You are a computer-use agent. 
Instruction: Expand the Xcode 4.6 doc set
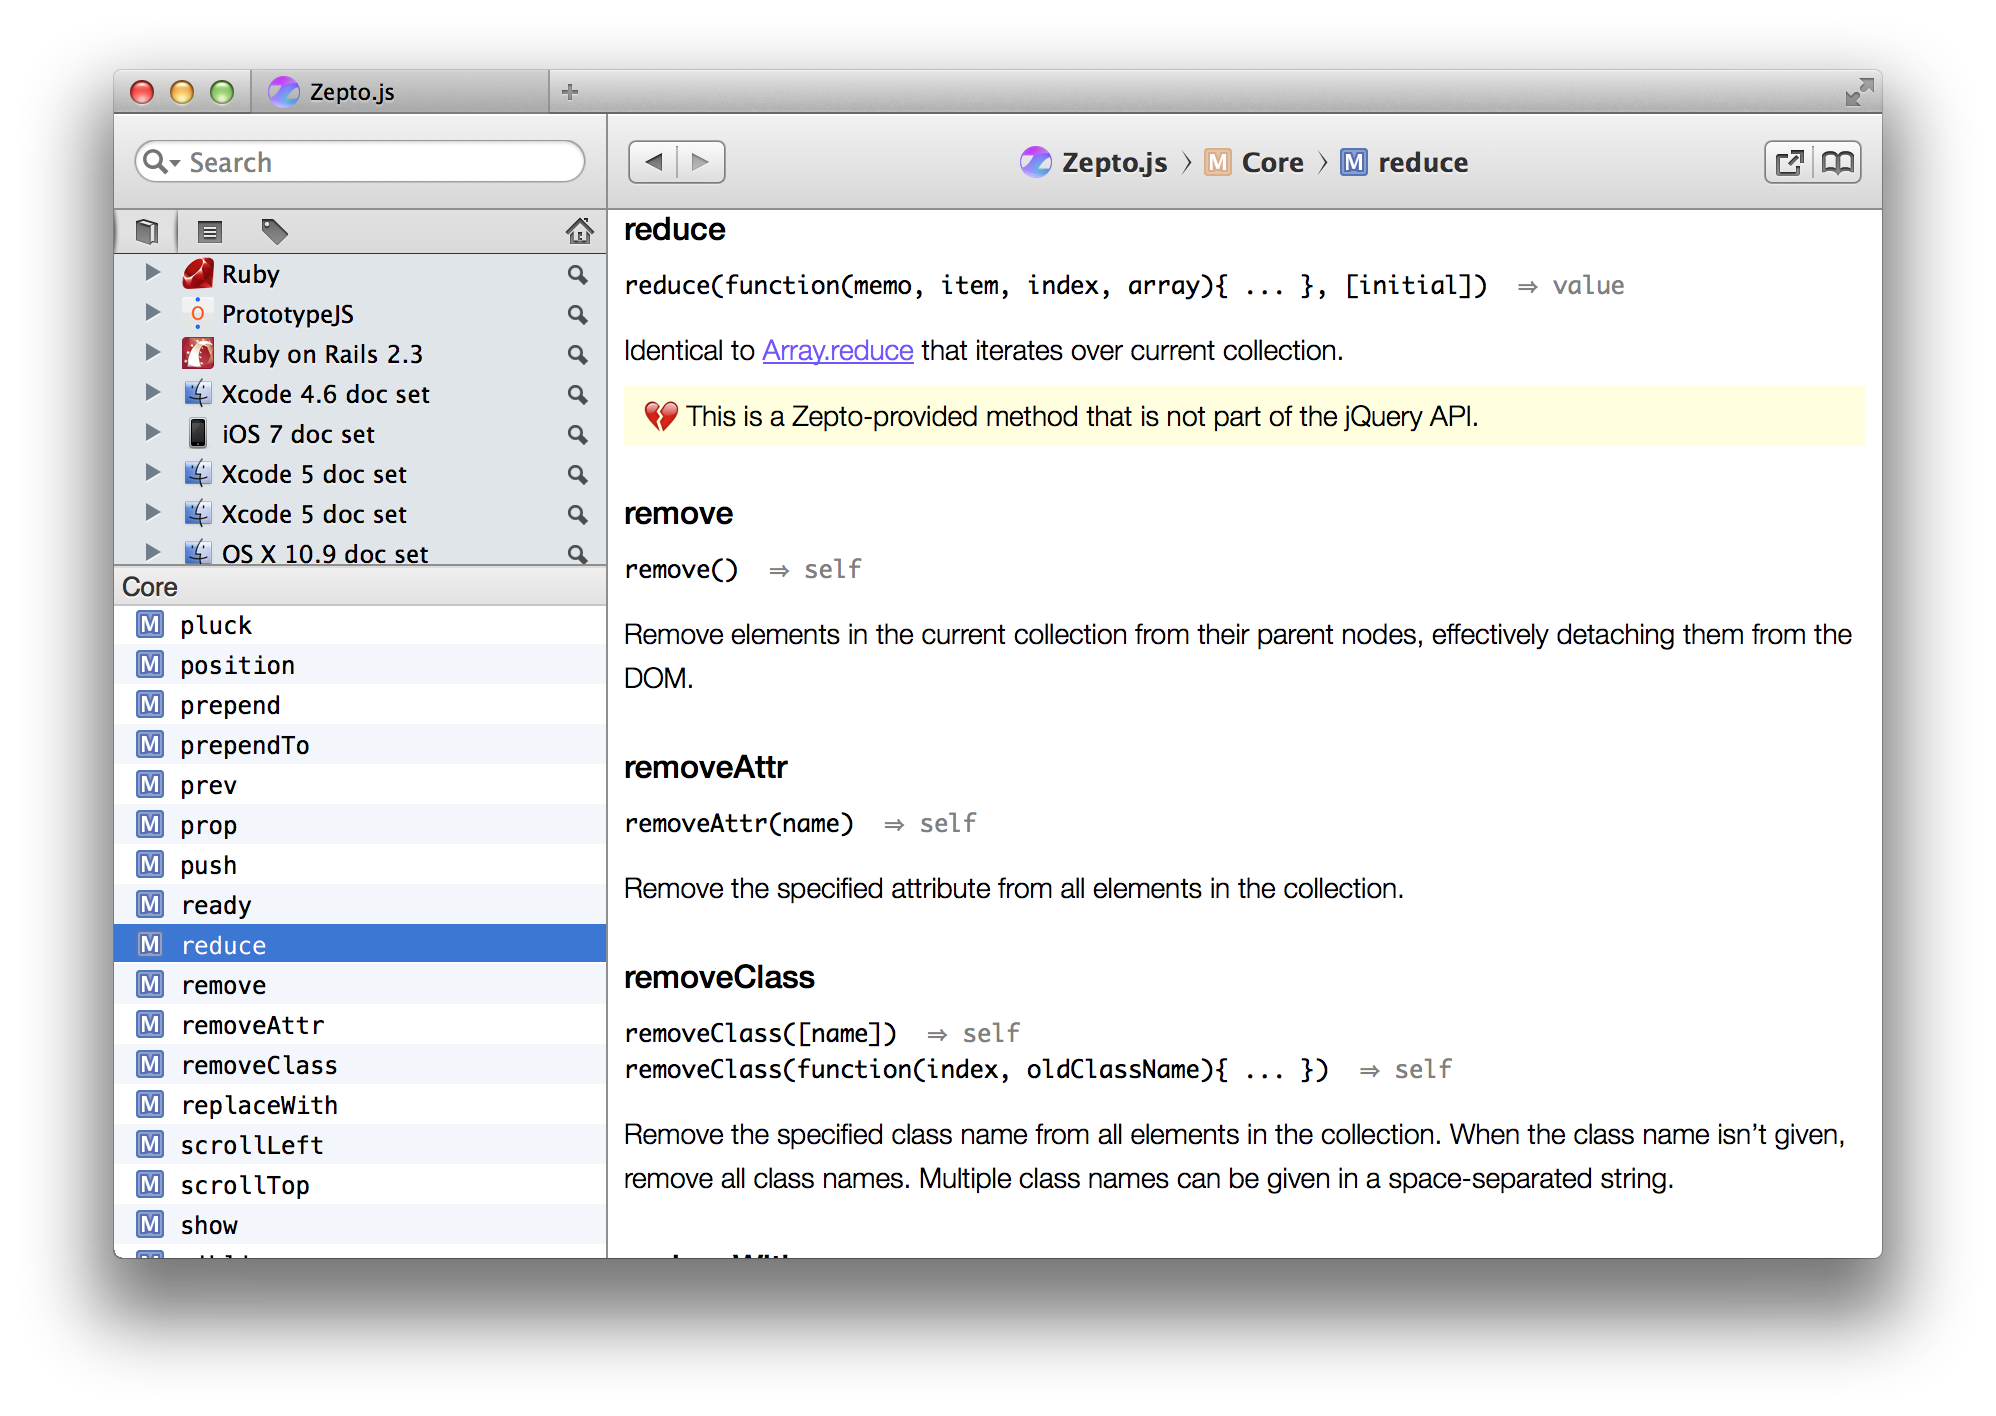coord(152,392)
